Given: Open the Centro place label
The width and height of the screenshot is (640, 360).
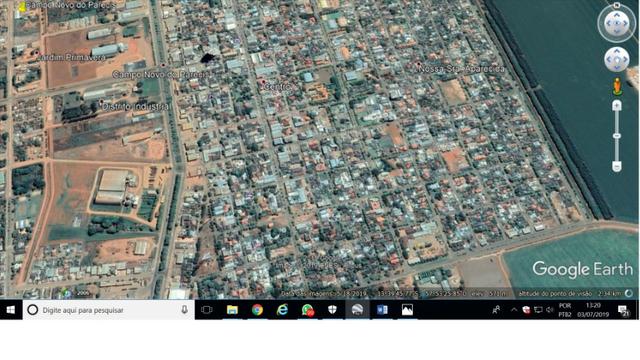Looking at the screenshot, I should [x=277, y=87].
